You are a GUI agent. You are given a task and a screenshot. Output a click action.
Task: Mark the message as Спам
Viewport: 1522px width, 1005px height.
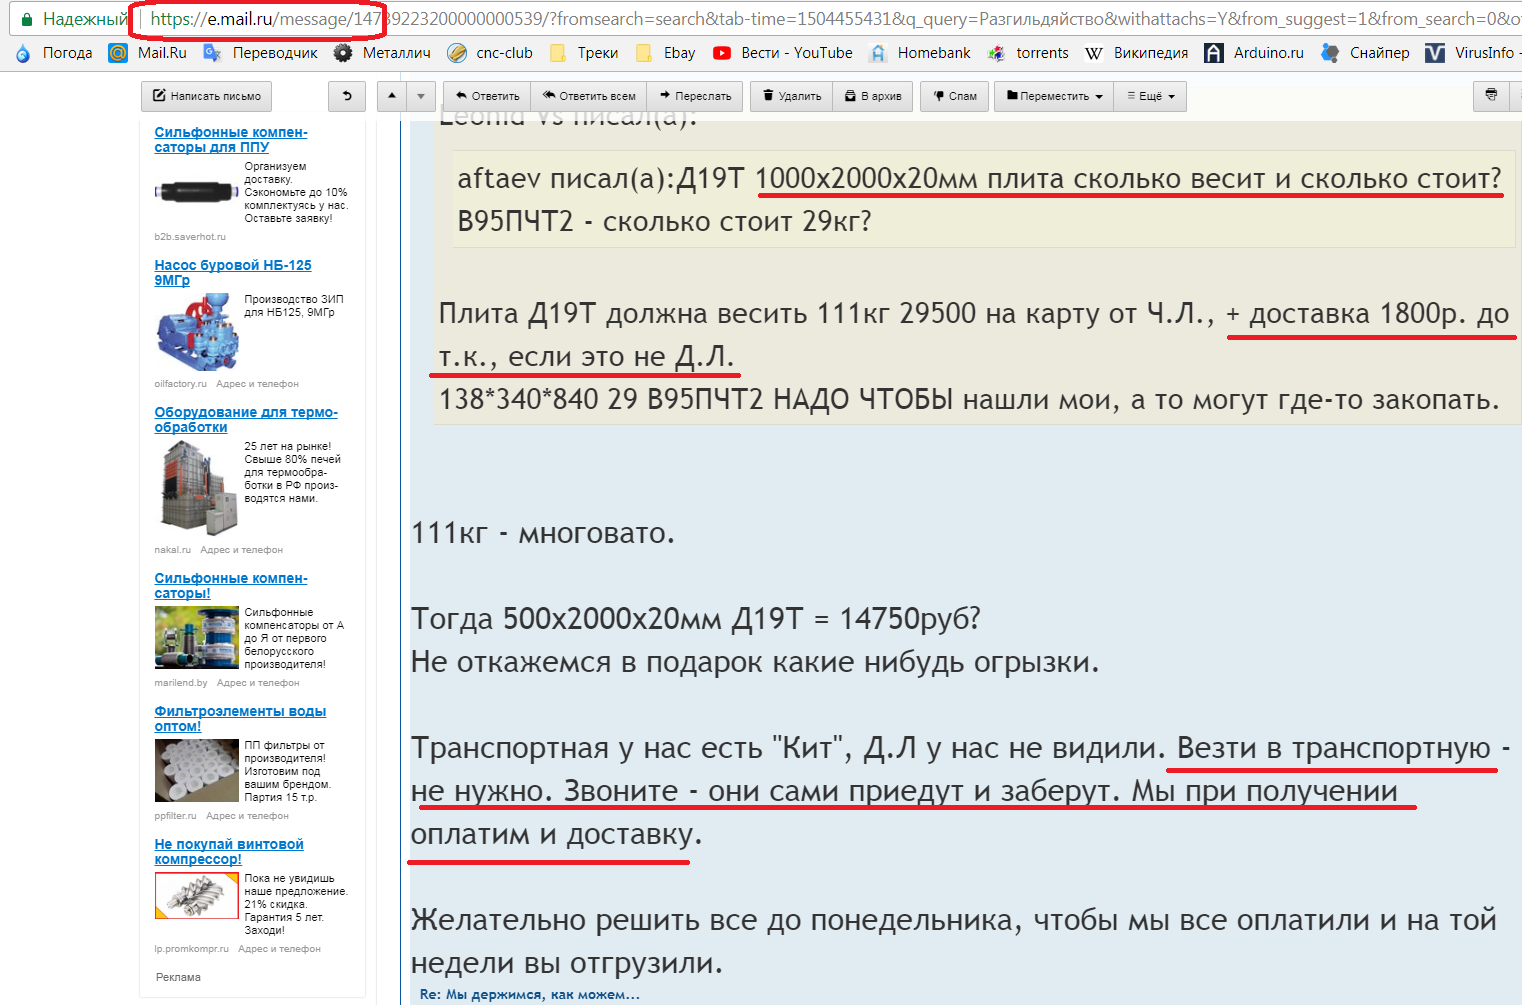(x=955, y=96)
